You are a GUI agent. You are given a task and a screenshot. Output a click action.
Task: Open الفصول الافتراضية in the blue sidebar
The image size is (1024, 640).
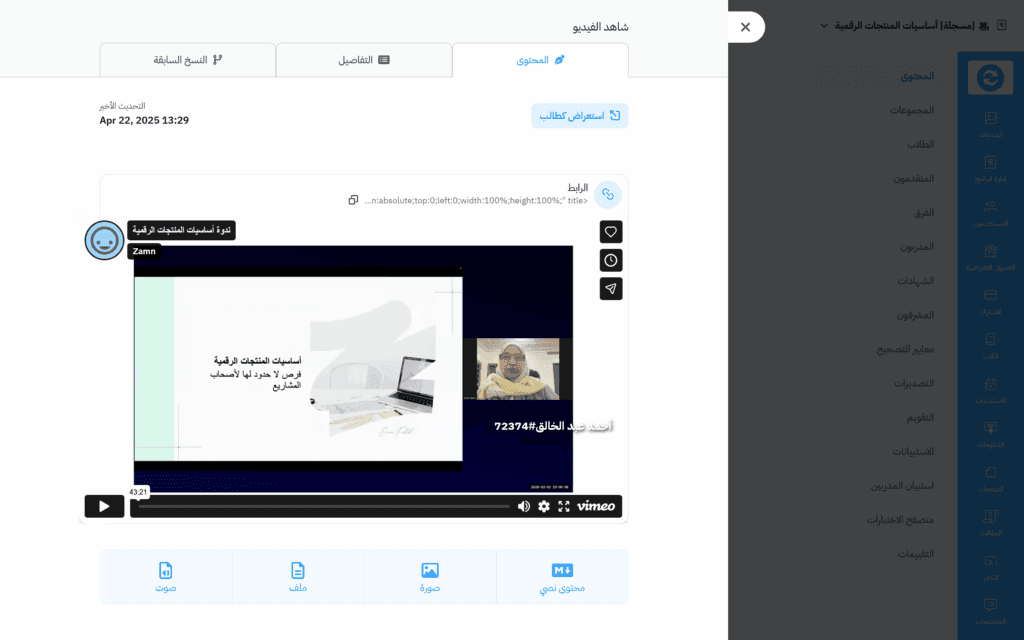coord(991,257)
